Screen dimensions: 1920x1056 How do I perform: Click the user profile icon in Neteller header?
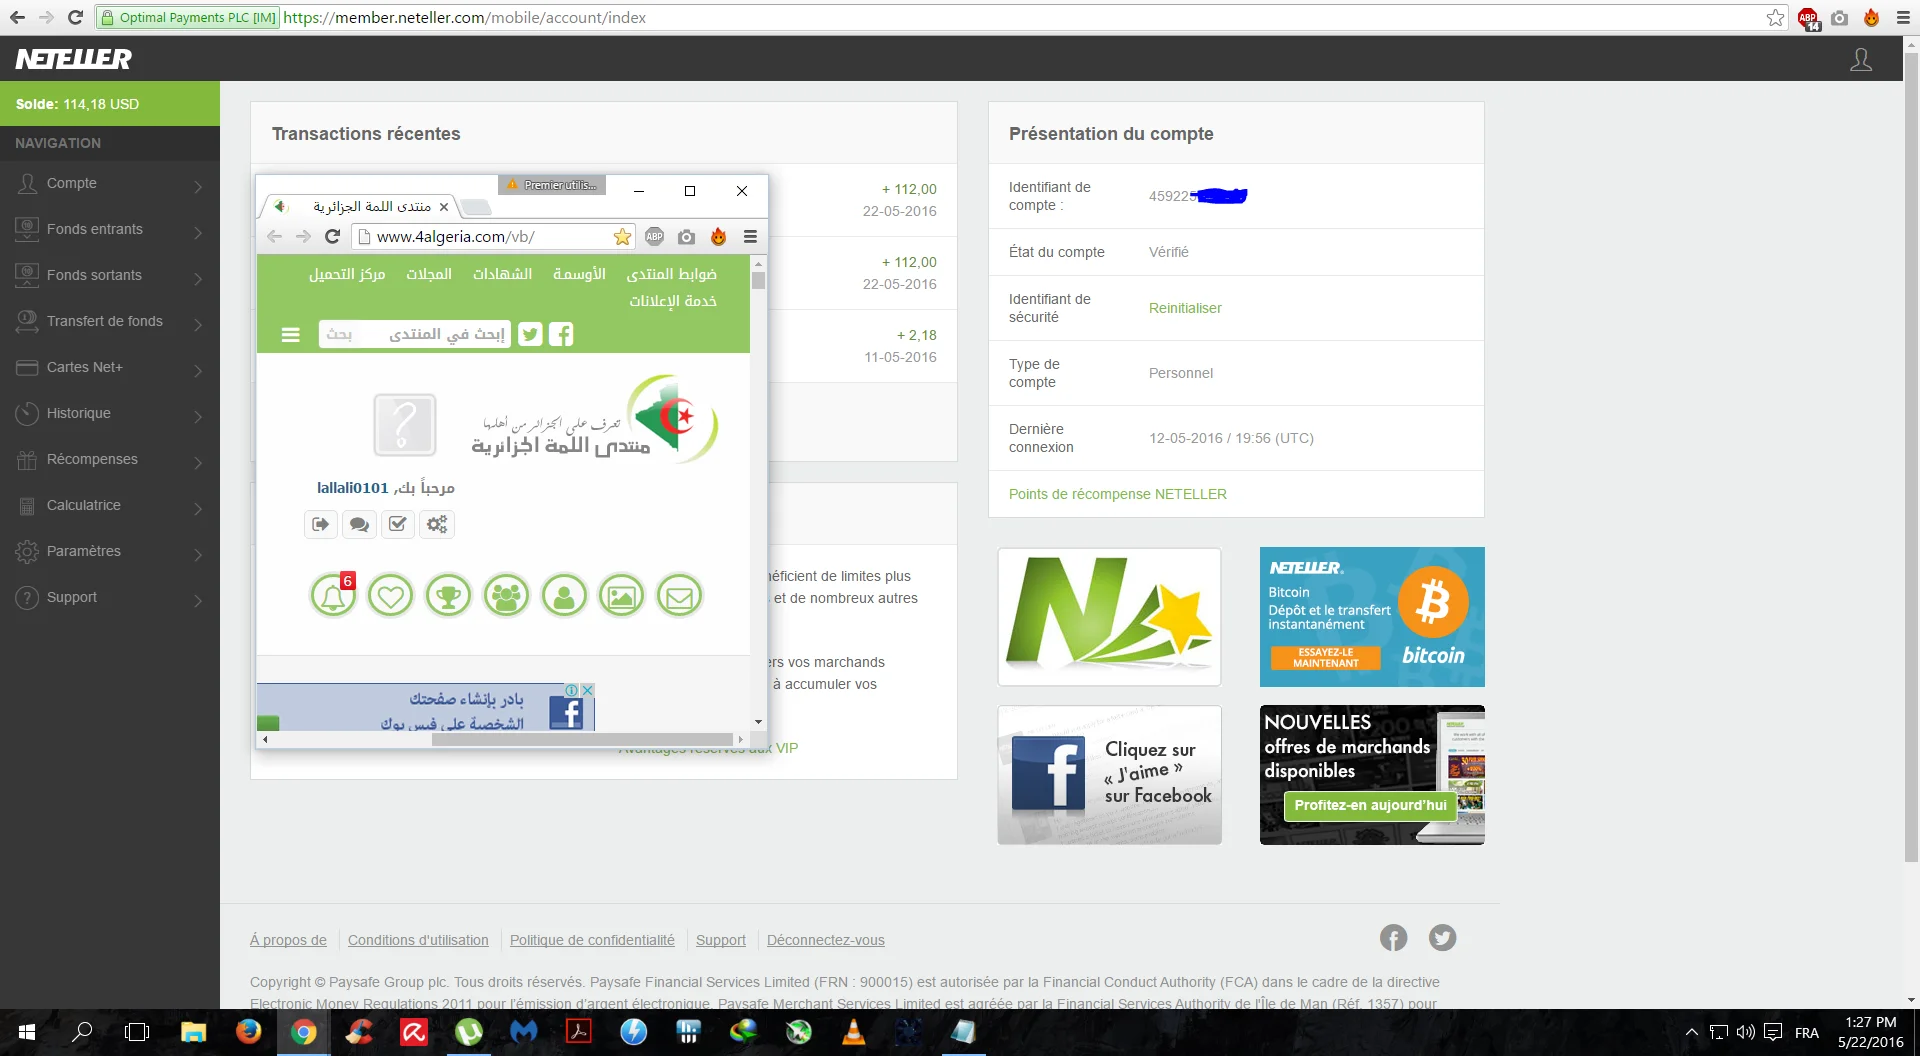coord(1860,60)
